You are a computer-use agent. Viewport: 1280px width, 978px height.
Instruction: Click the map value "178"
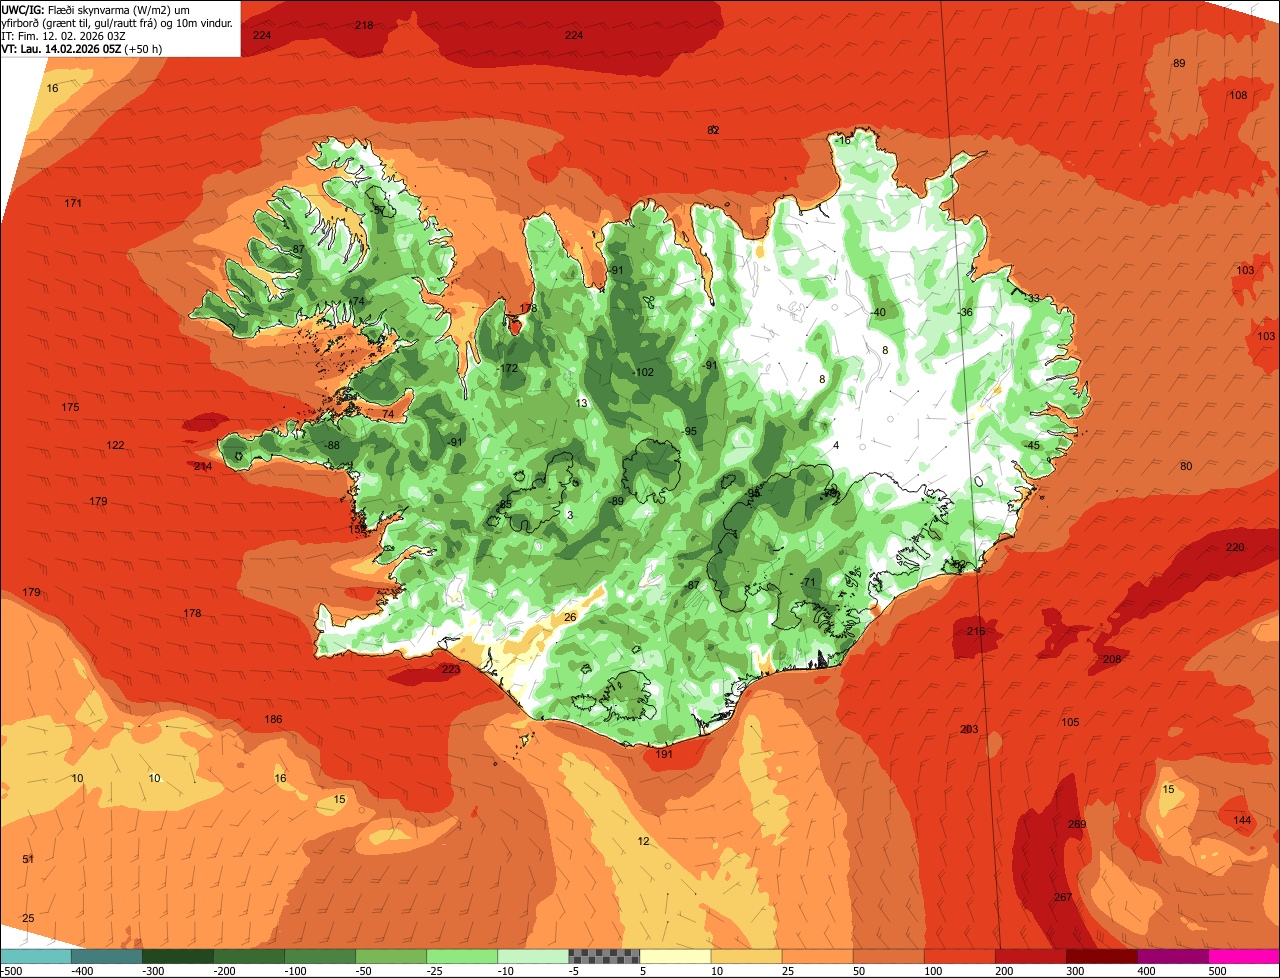[193, 613]
